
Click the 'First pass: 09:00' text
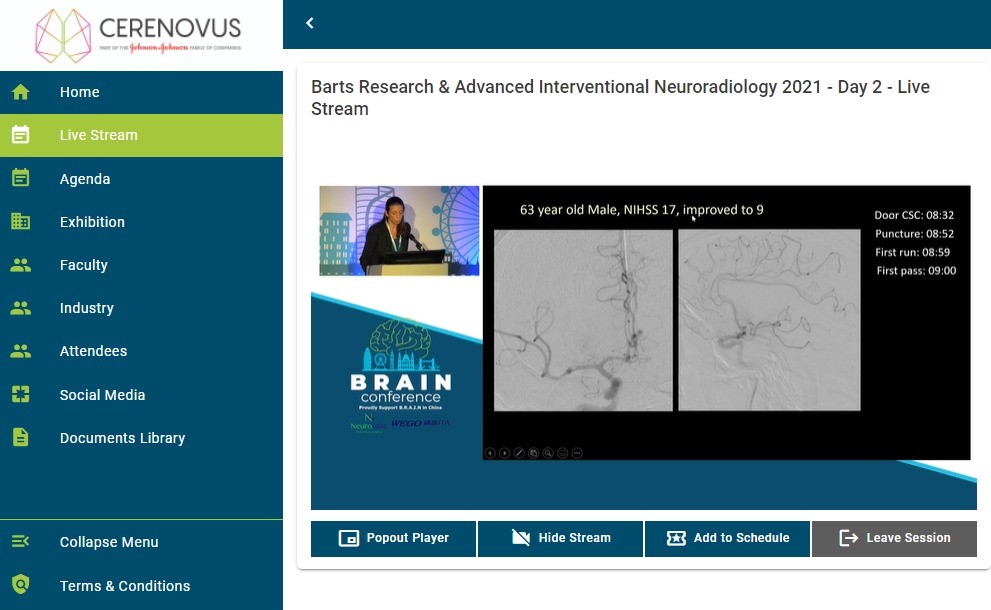(x=916, y=271)
